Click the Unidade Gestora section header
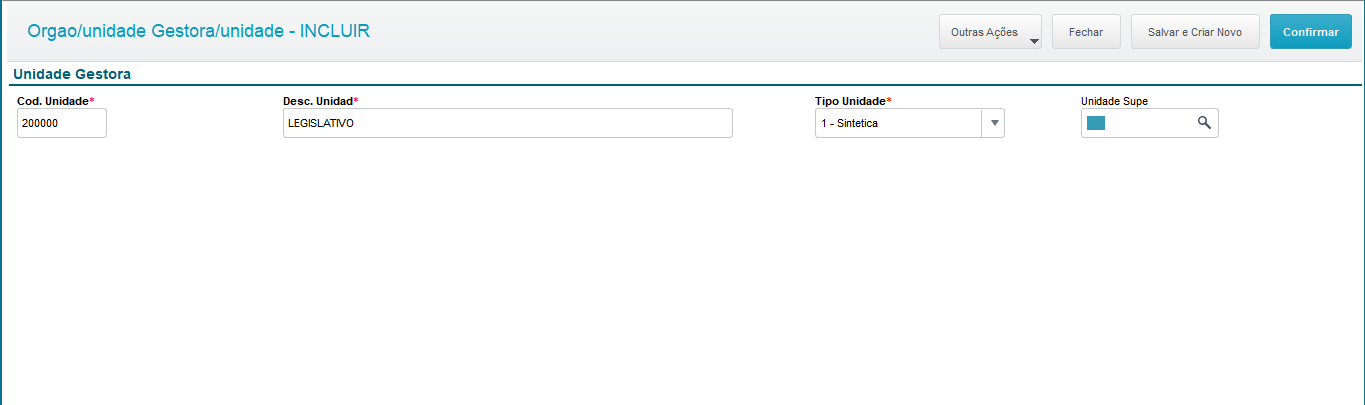Image resolution: width=1365 pixels, height=405 pixels. (72, 74)
